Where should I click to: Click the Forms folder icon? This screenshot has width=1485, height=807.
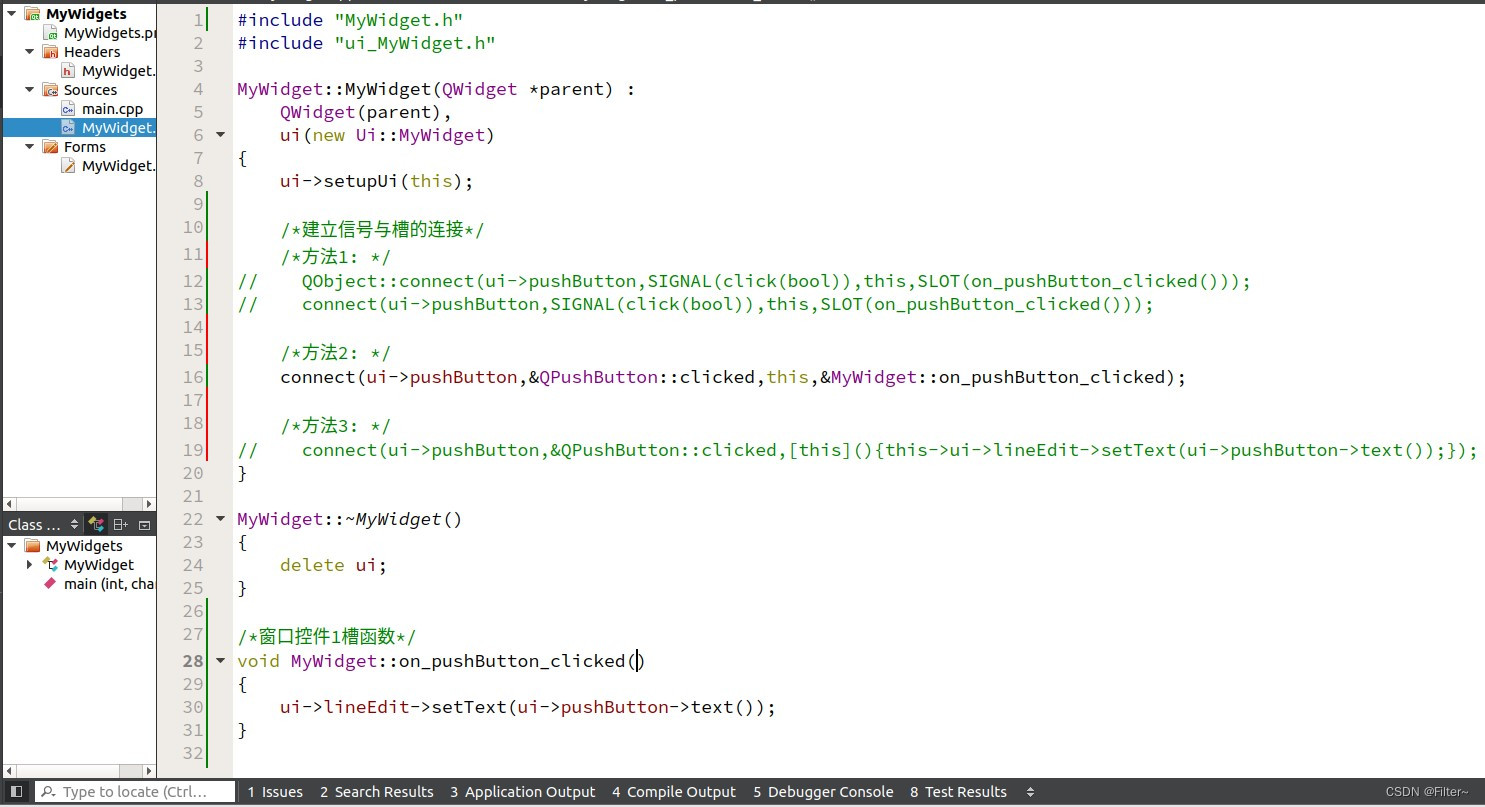point(50,147)
